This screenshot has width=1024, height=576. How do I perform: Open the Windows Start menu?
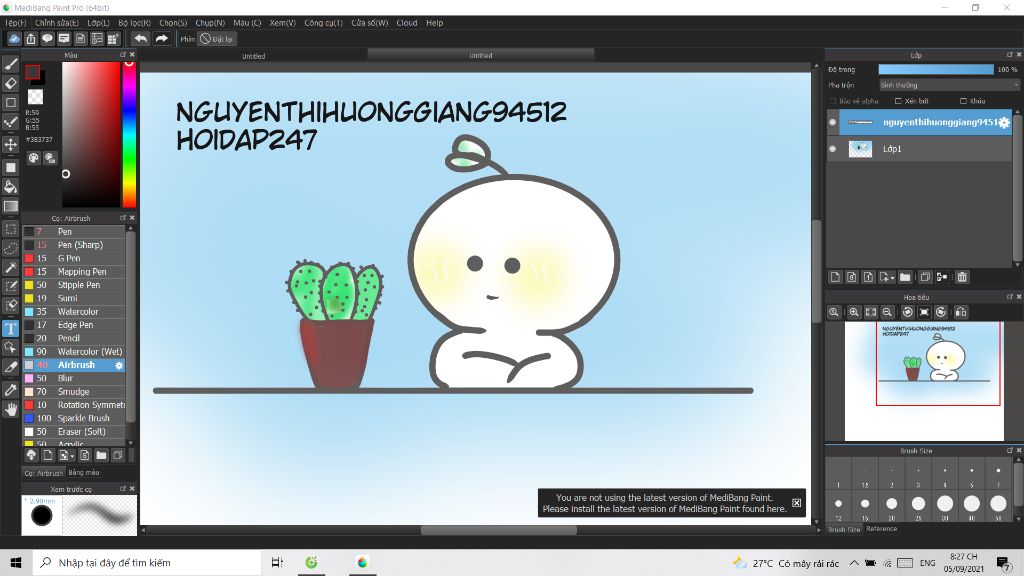16,563
